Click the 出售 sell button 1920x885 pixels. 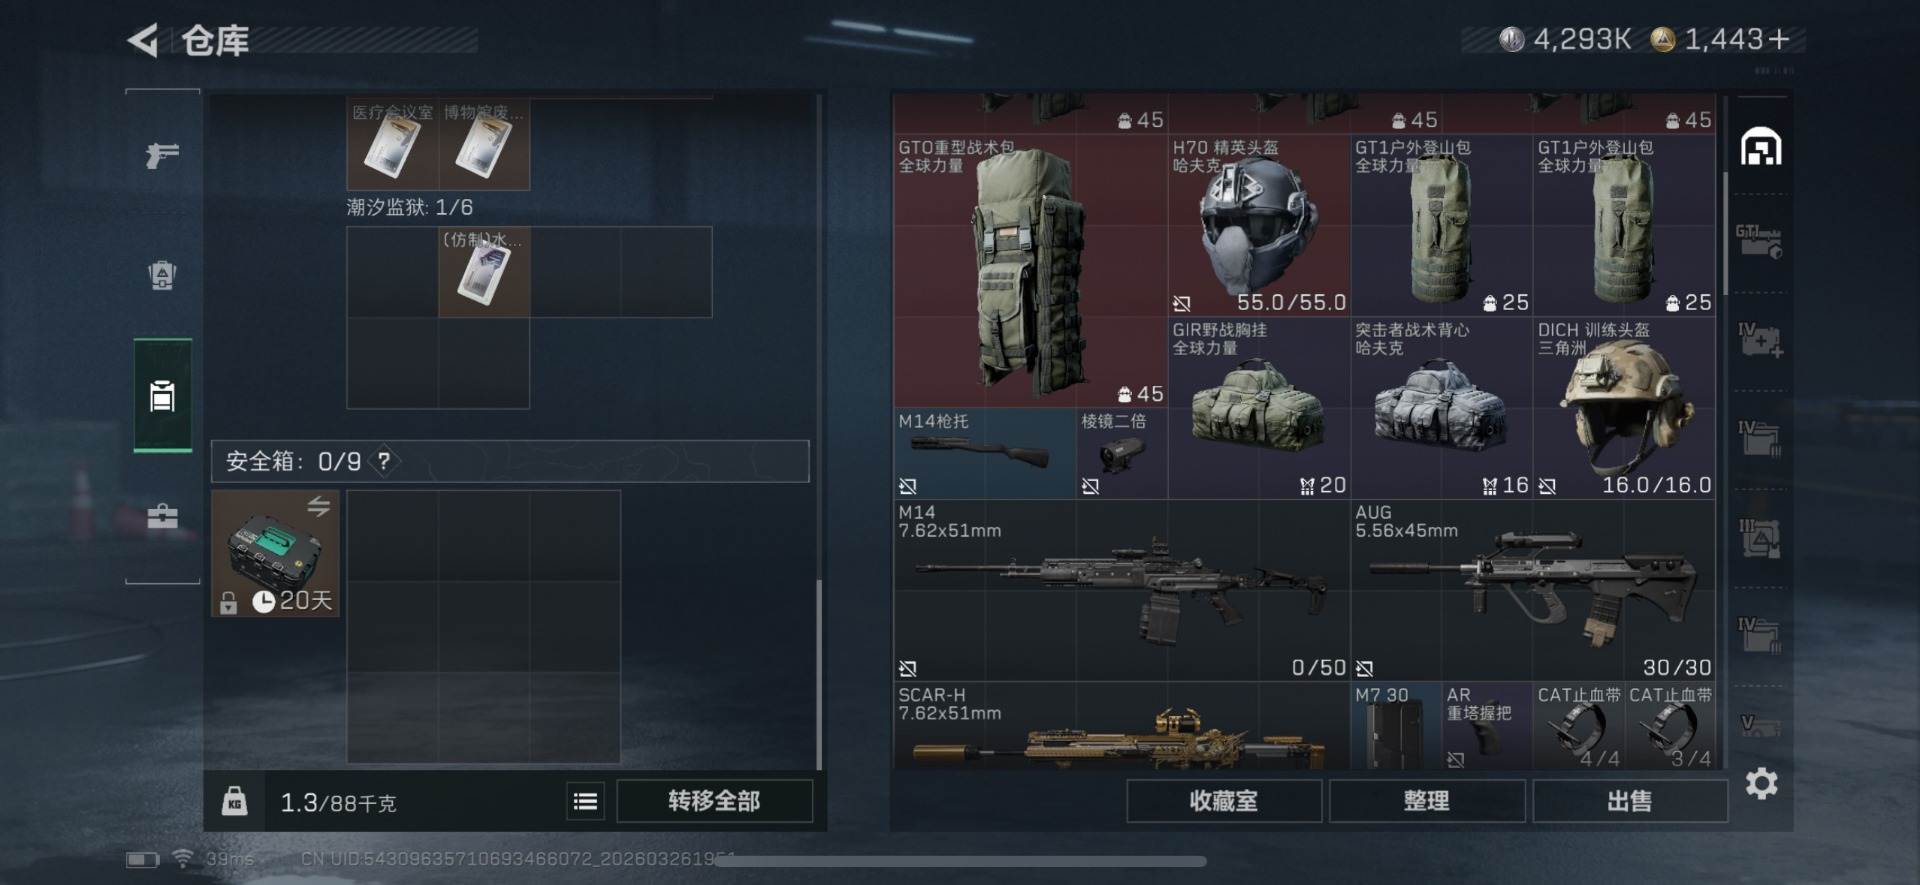pyautogui.click(x=1630, y=801)
